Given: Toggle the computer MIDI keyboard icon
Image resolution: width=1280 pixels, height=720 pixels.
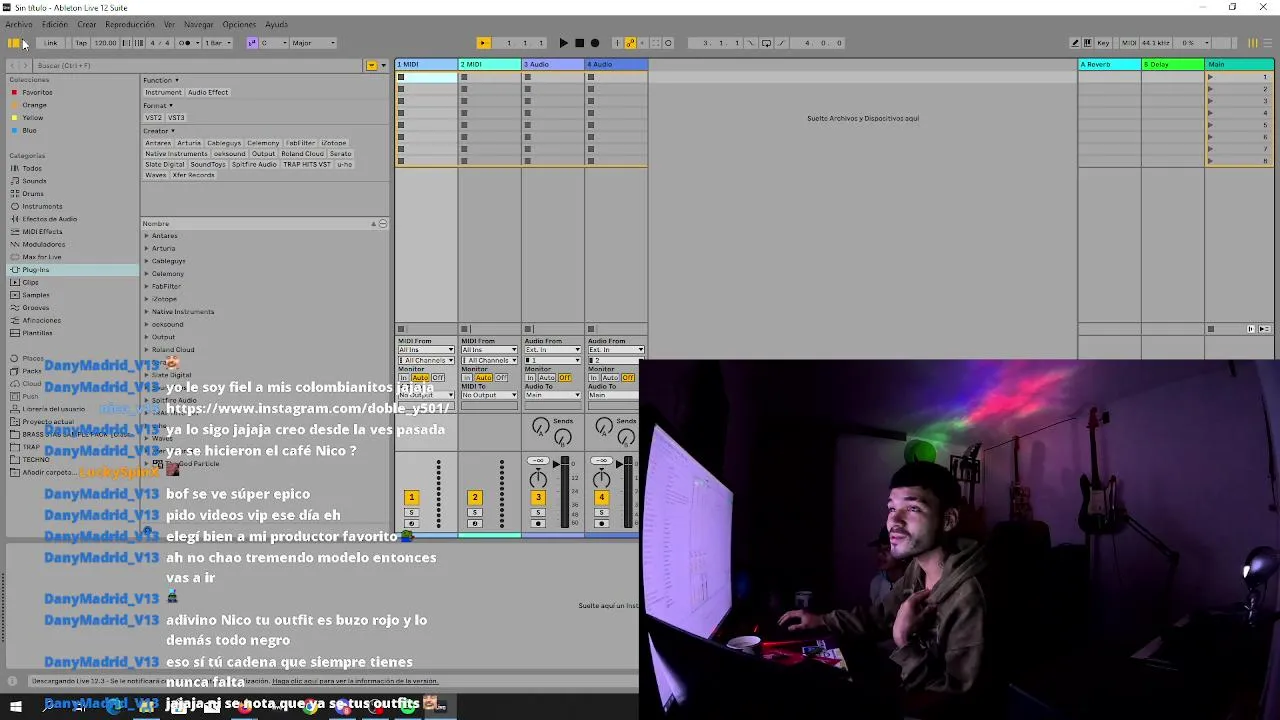Looking at the screenshot, I should coord(1089,43).
